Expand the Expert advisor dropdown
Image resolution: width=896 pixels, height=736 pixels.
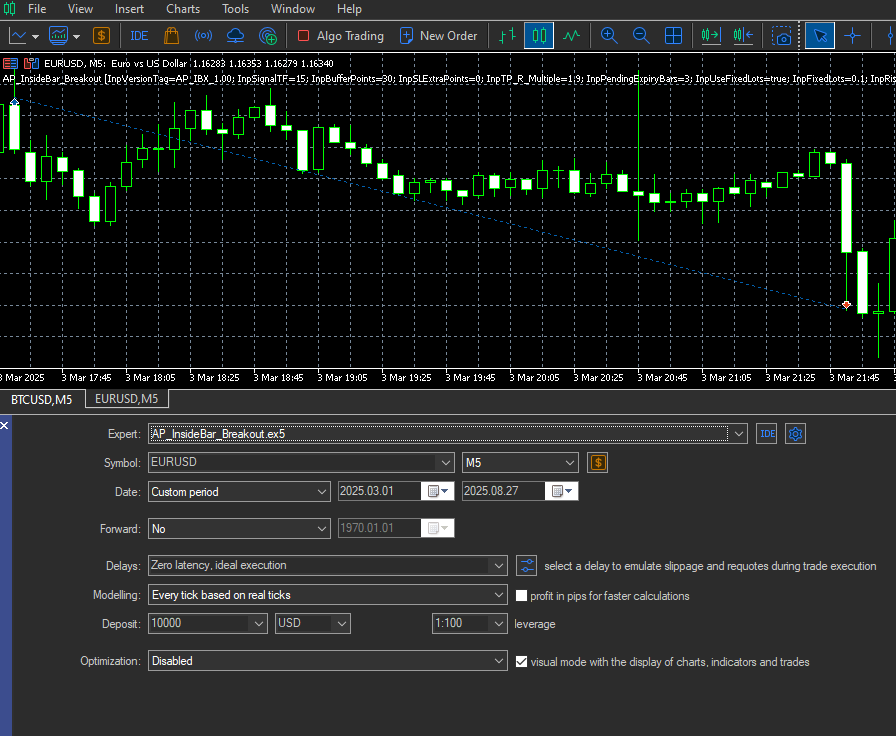point(738,434)
